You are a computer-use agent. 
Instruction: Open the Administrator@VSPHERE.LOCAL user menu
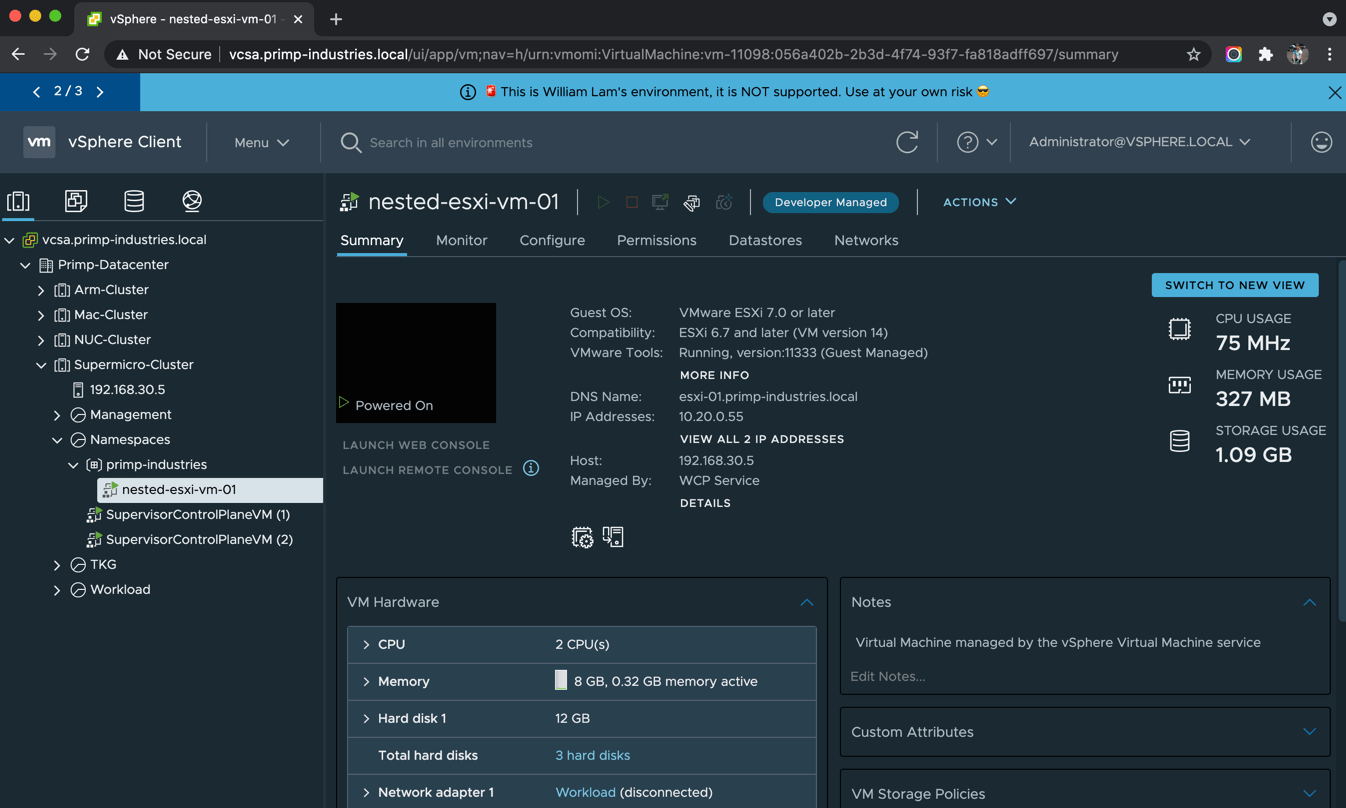click(x=1140, y=142)
